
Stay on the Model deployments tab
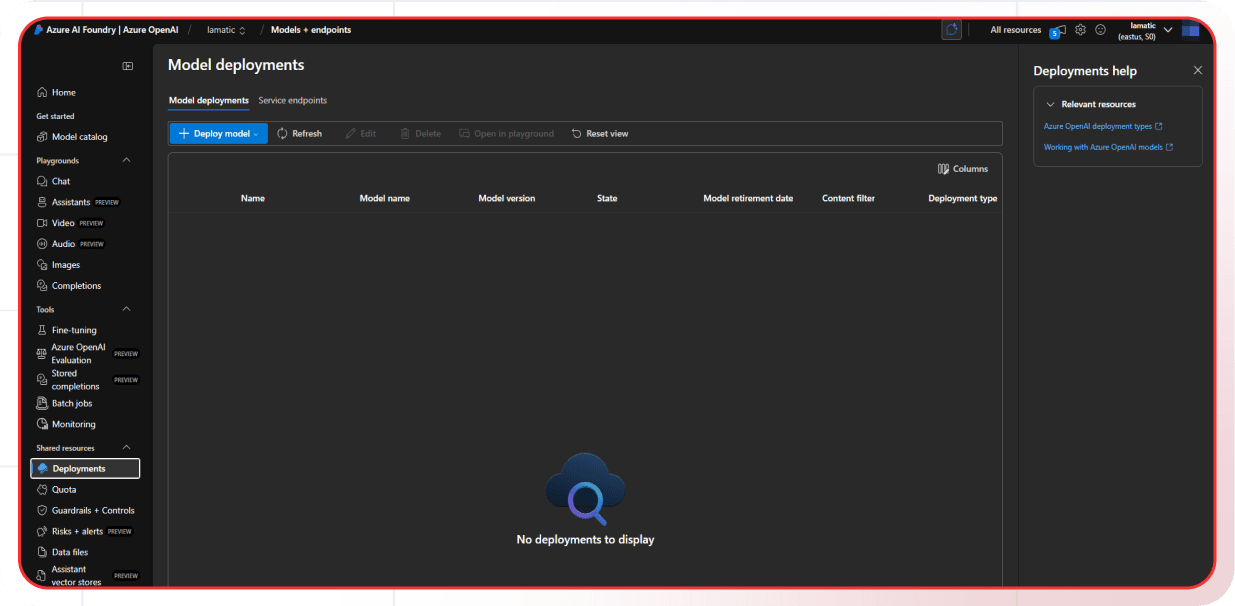[209, 100]
